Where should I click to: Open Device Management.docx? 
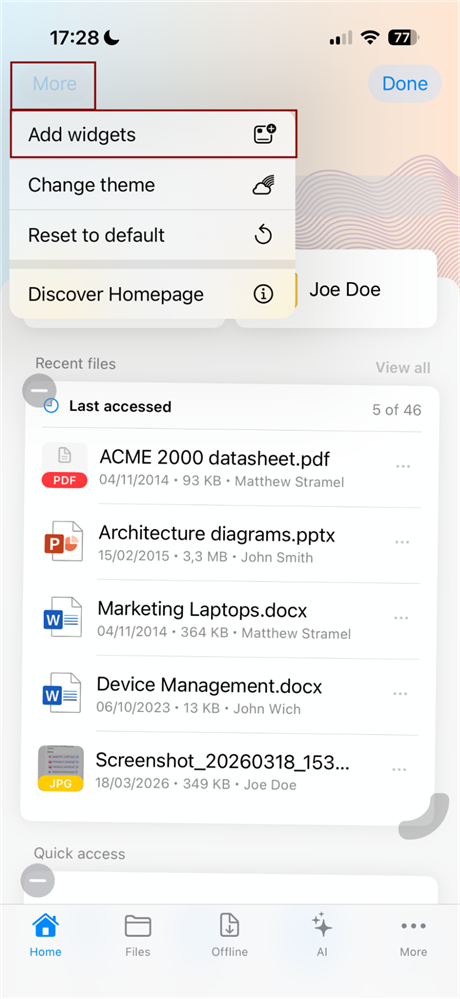pos(228,694)
